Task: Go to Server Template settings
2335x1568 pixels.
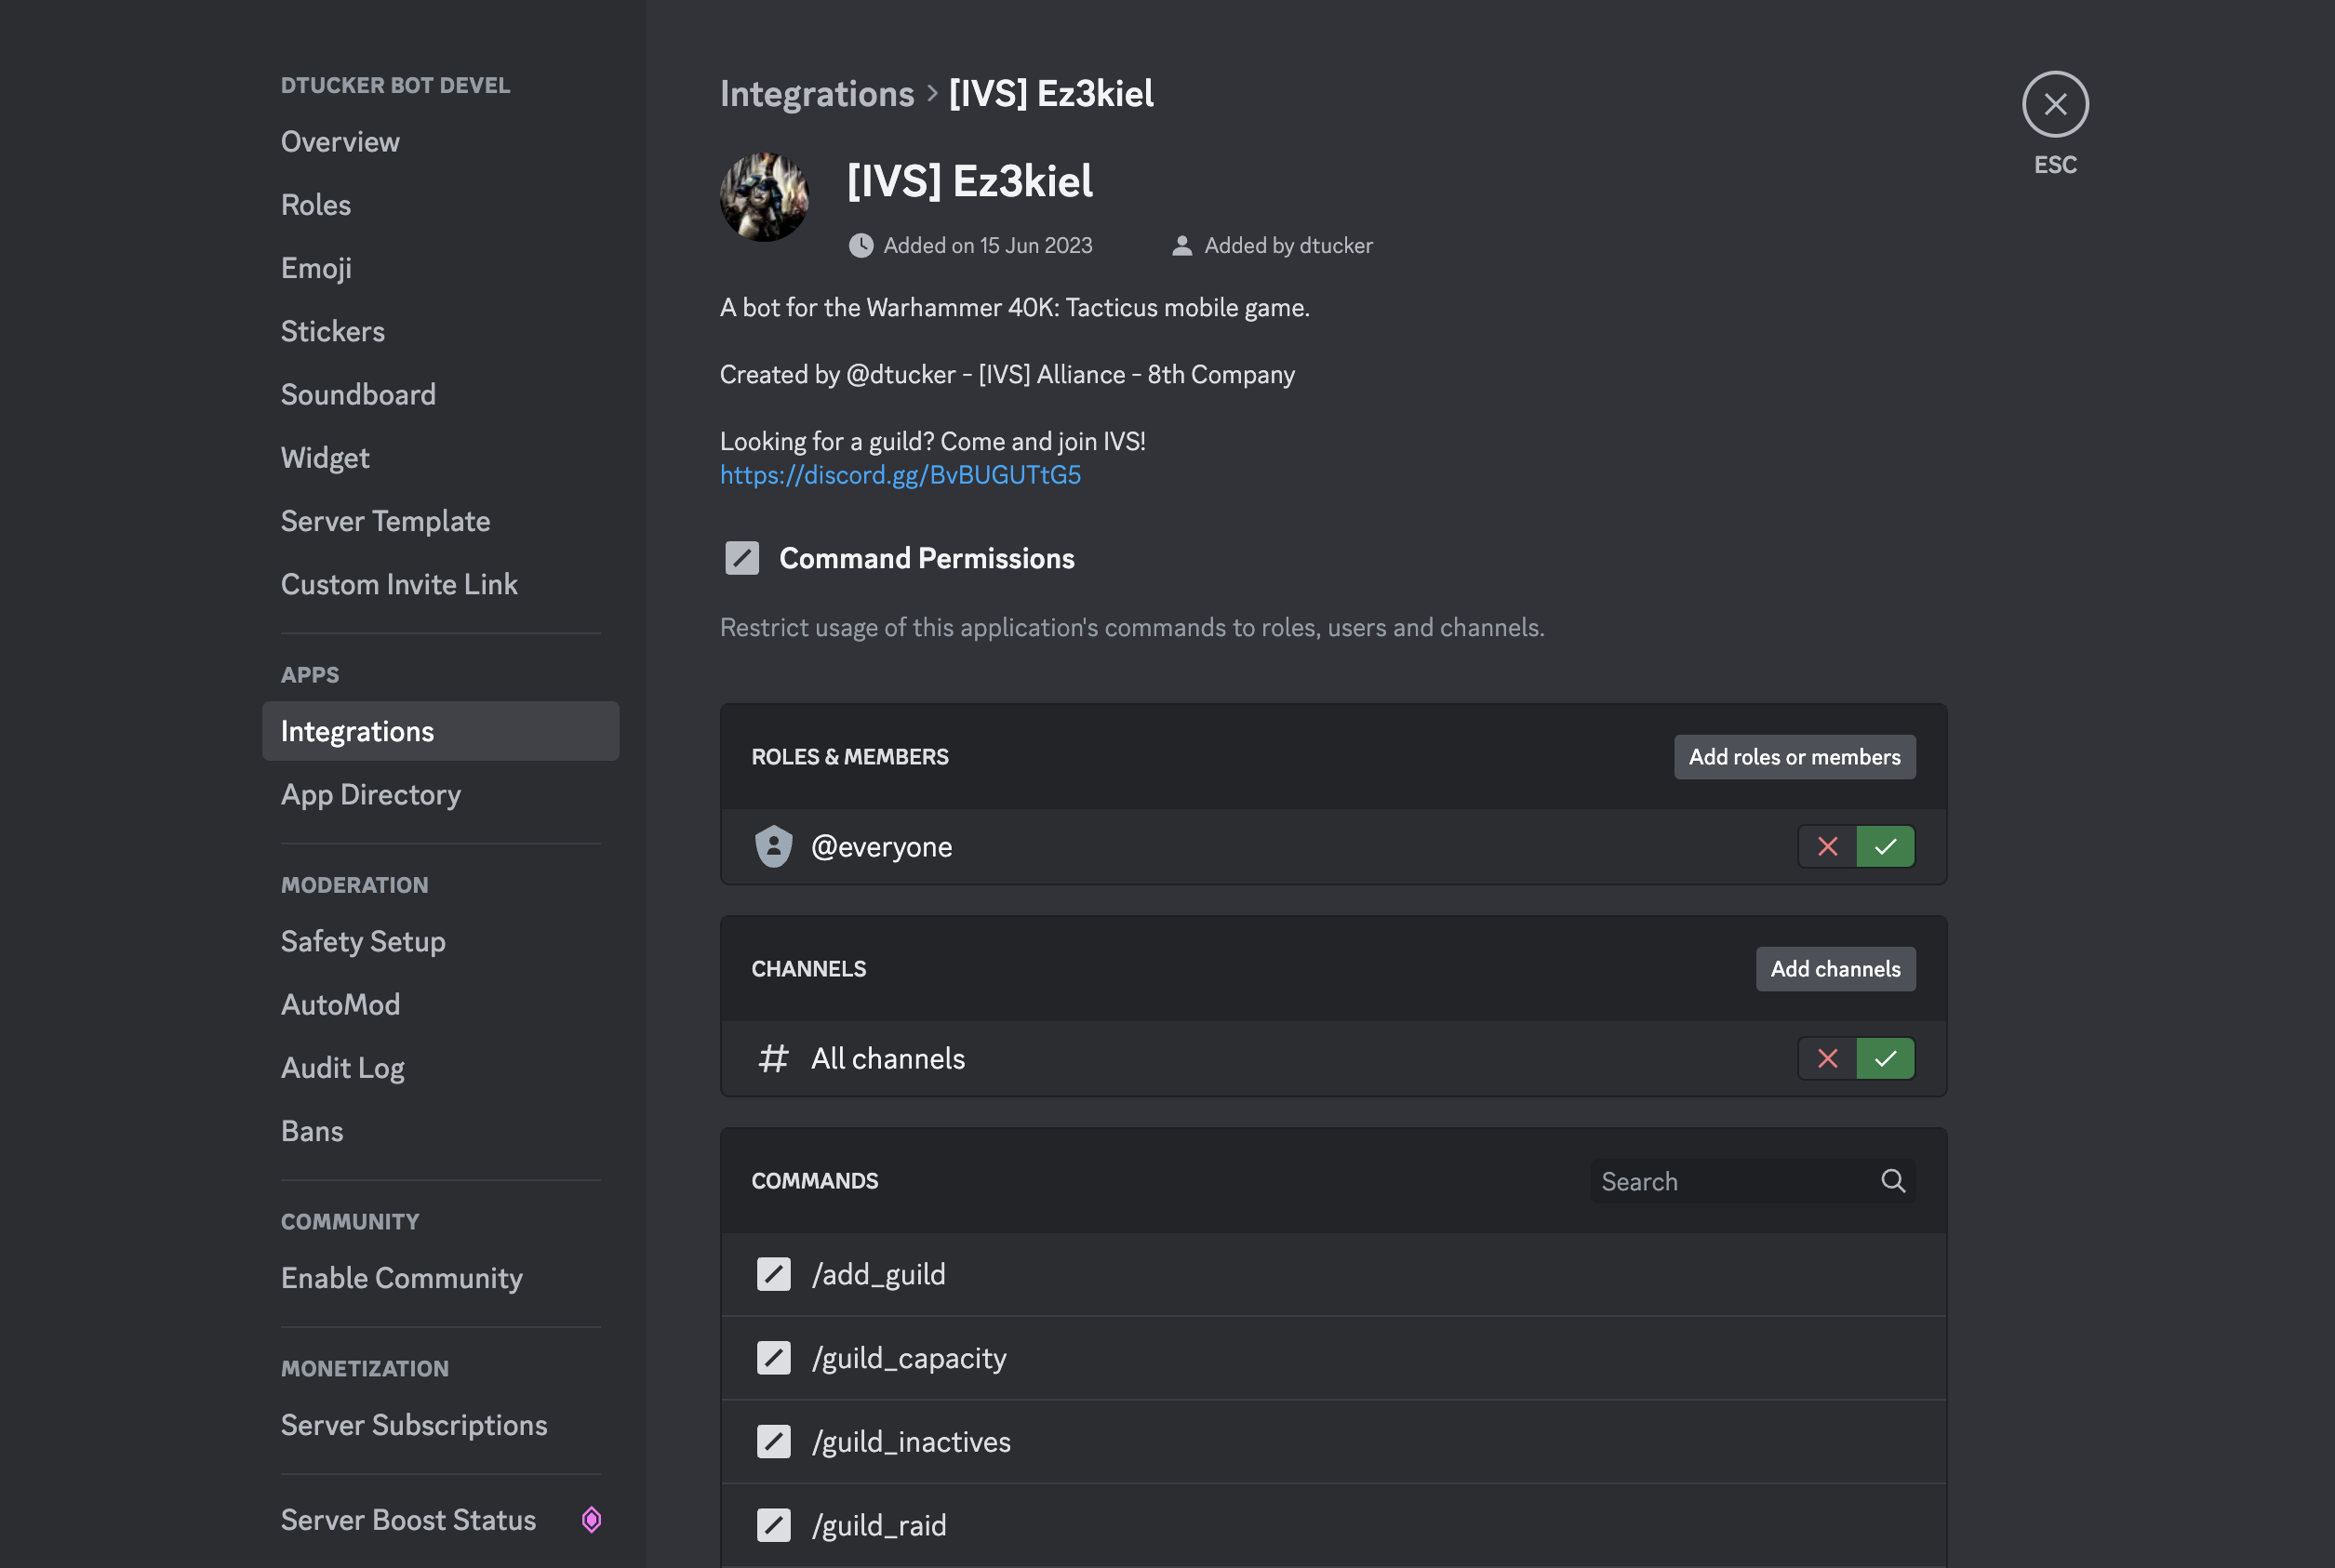Action: pos(440,521)
